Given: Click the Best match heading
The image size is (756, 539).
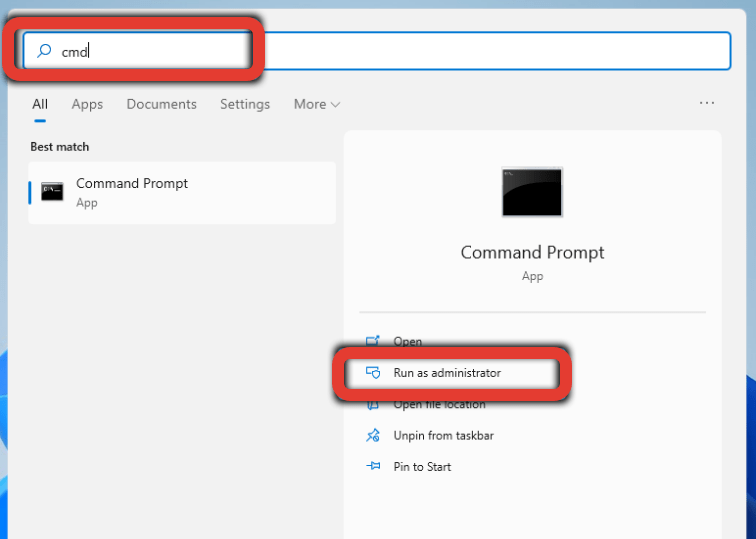Looking at the screenshot, I should tap(60, 147).
